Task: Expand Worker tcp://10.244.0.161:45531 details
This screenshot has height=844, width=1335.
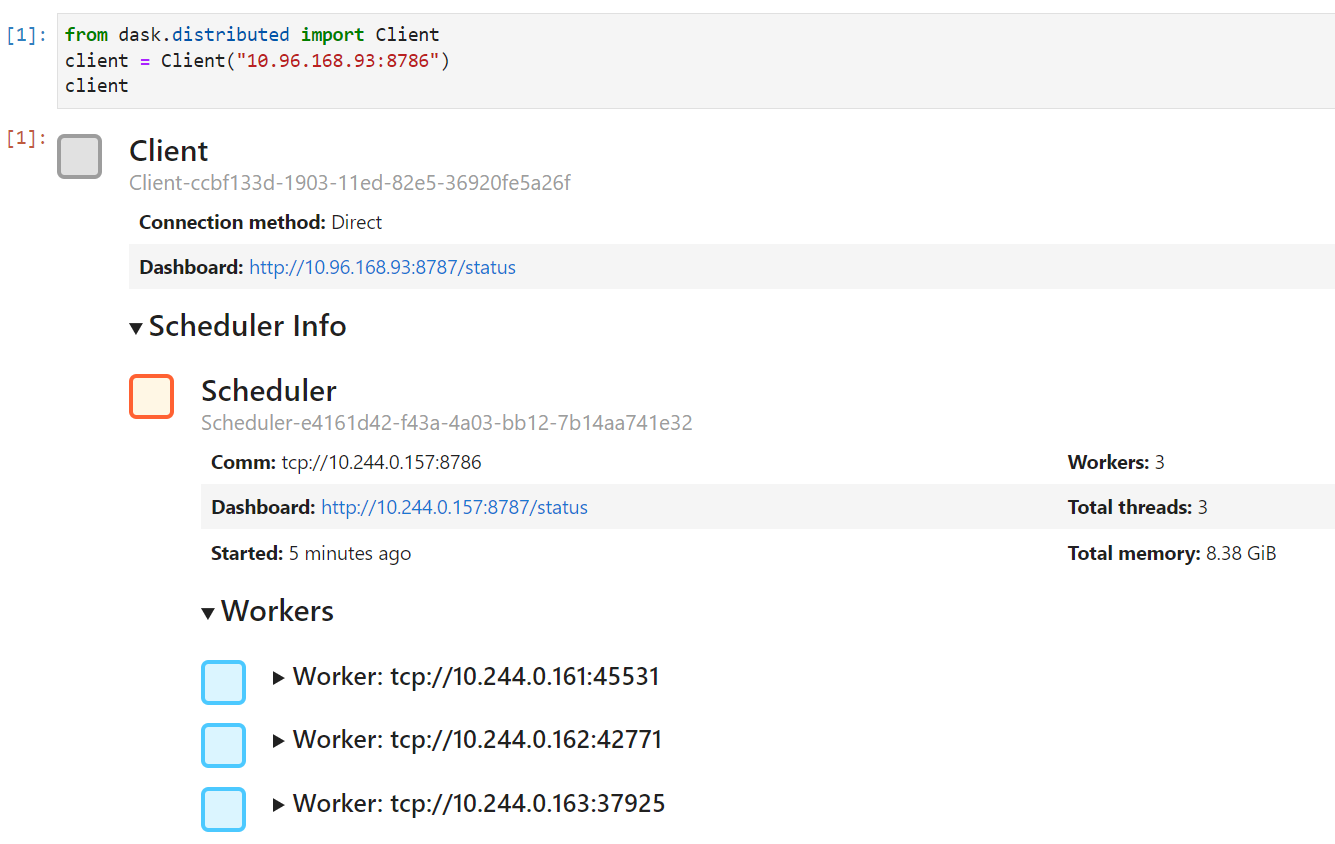Action: coord(279,676)
